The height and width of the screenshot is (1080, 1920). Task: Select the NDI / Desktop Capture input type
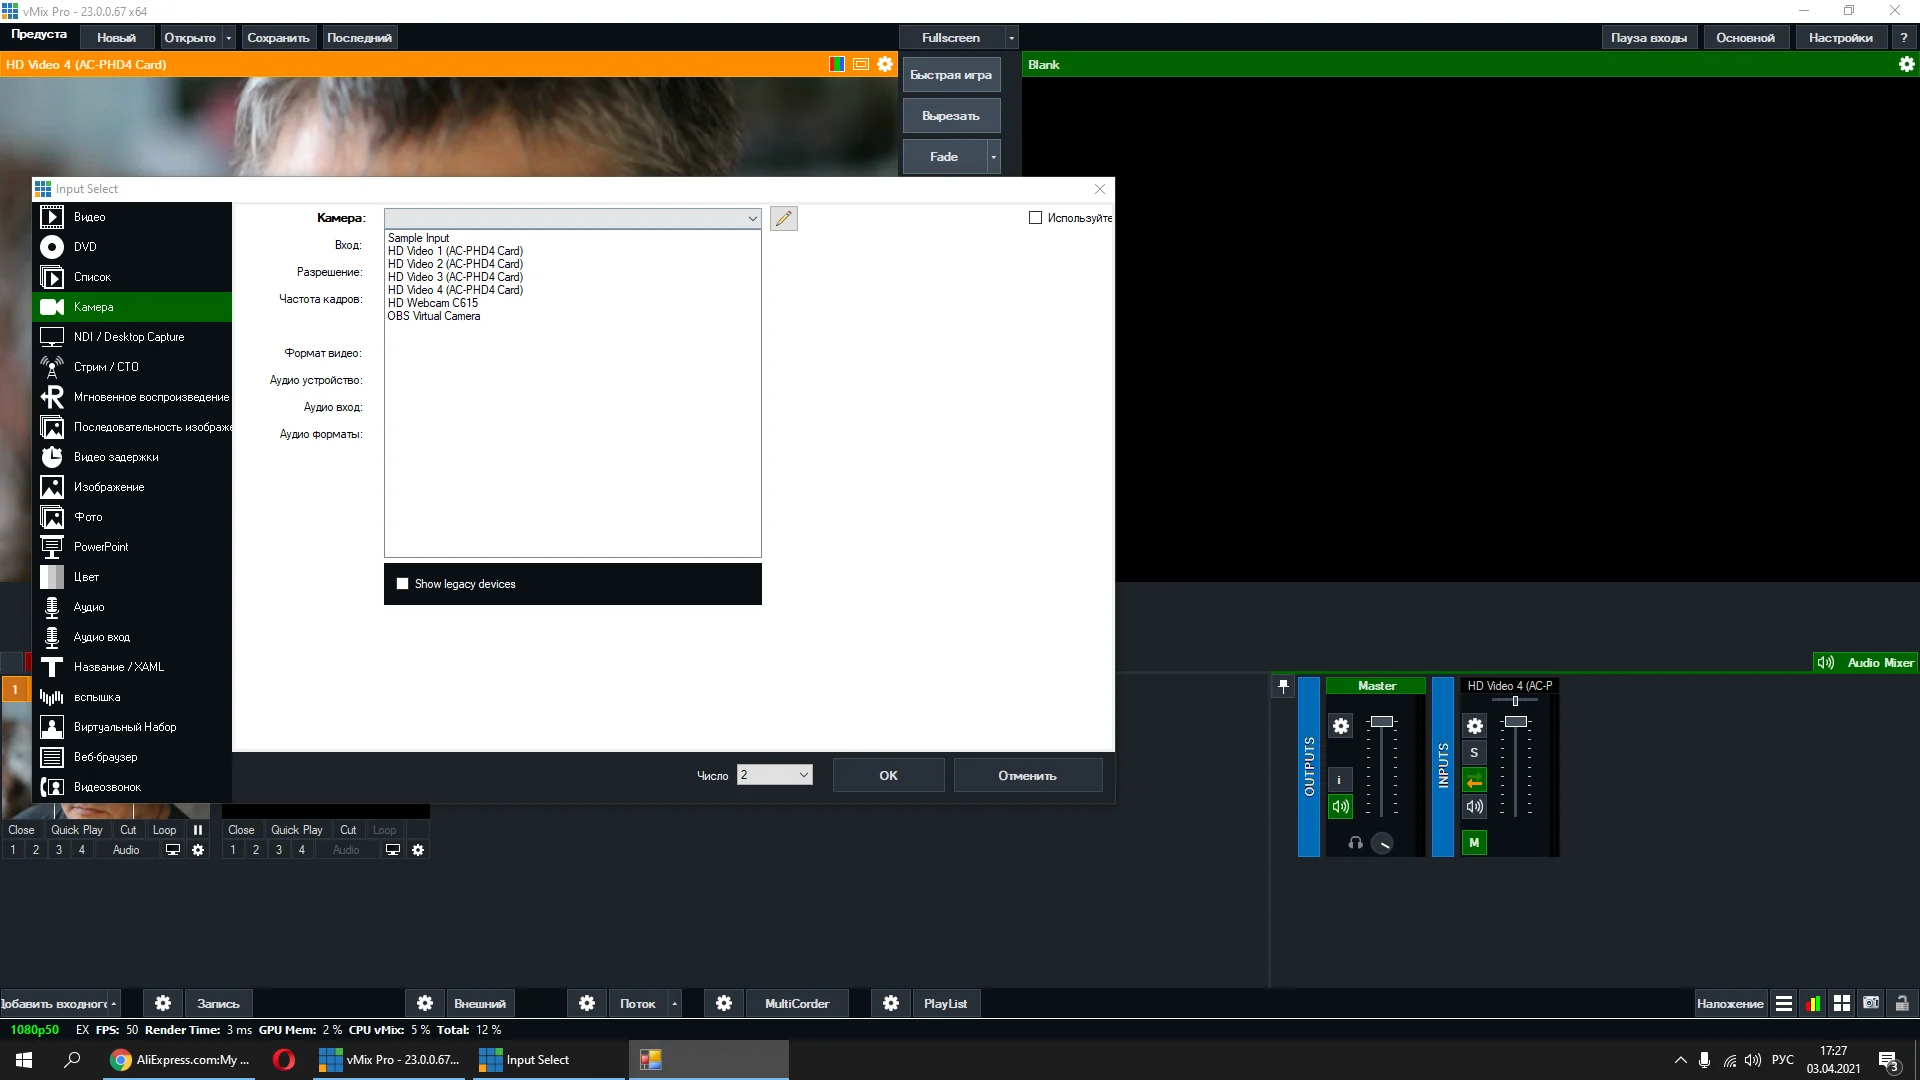pos(130,337)
